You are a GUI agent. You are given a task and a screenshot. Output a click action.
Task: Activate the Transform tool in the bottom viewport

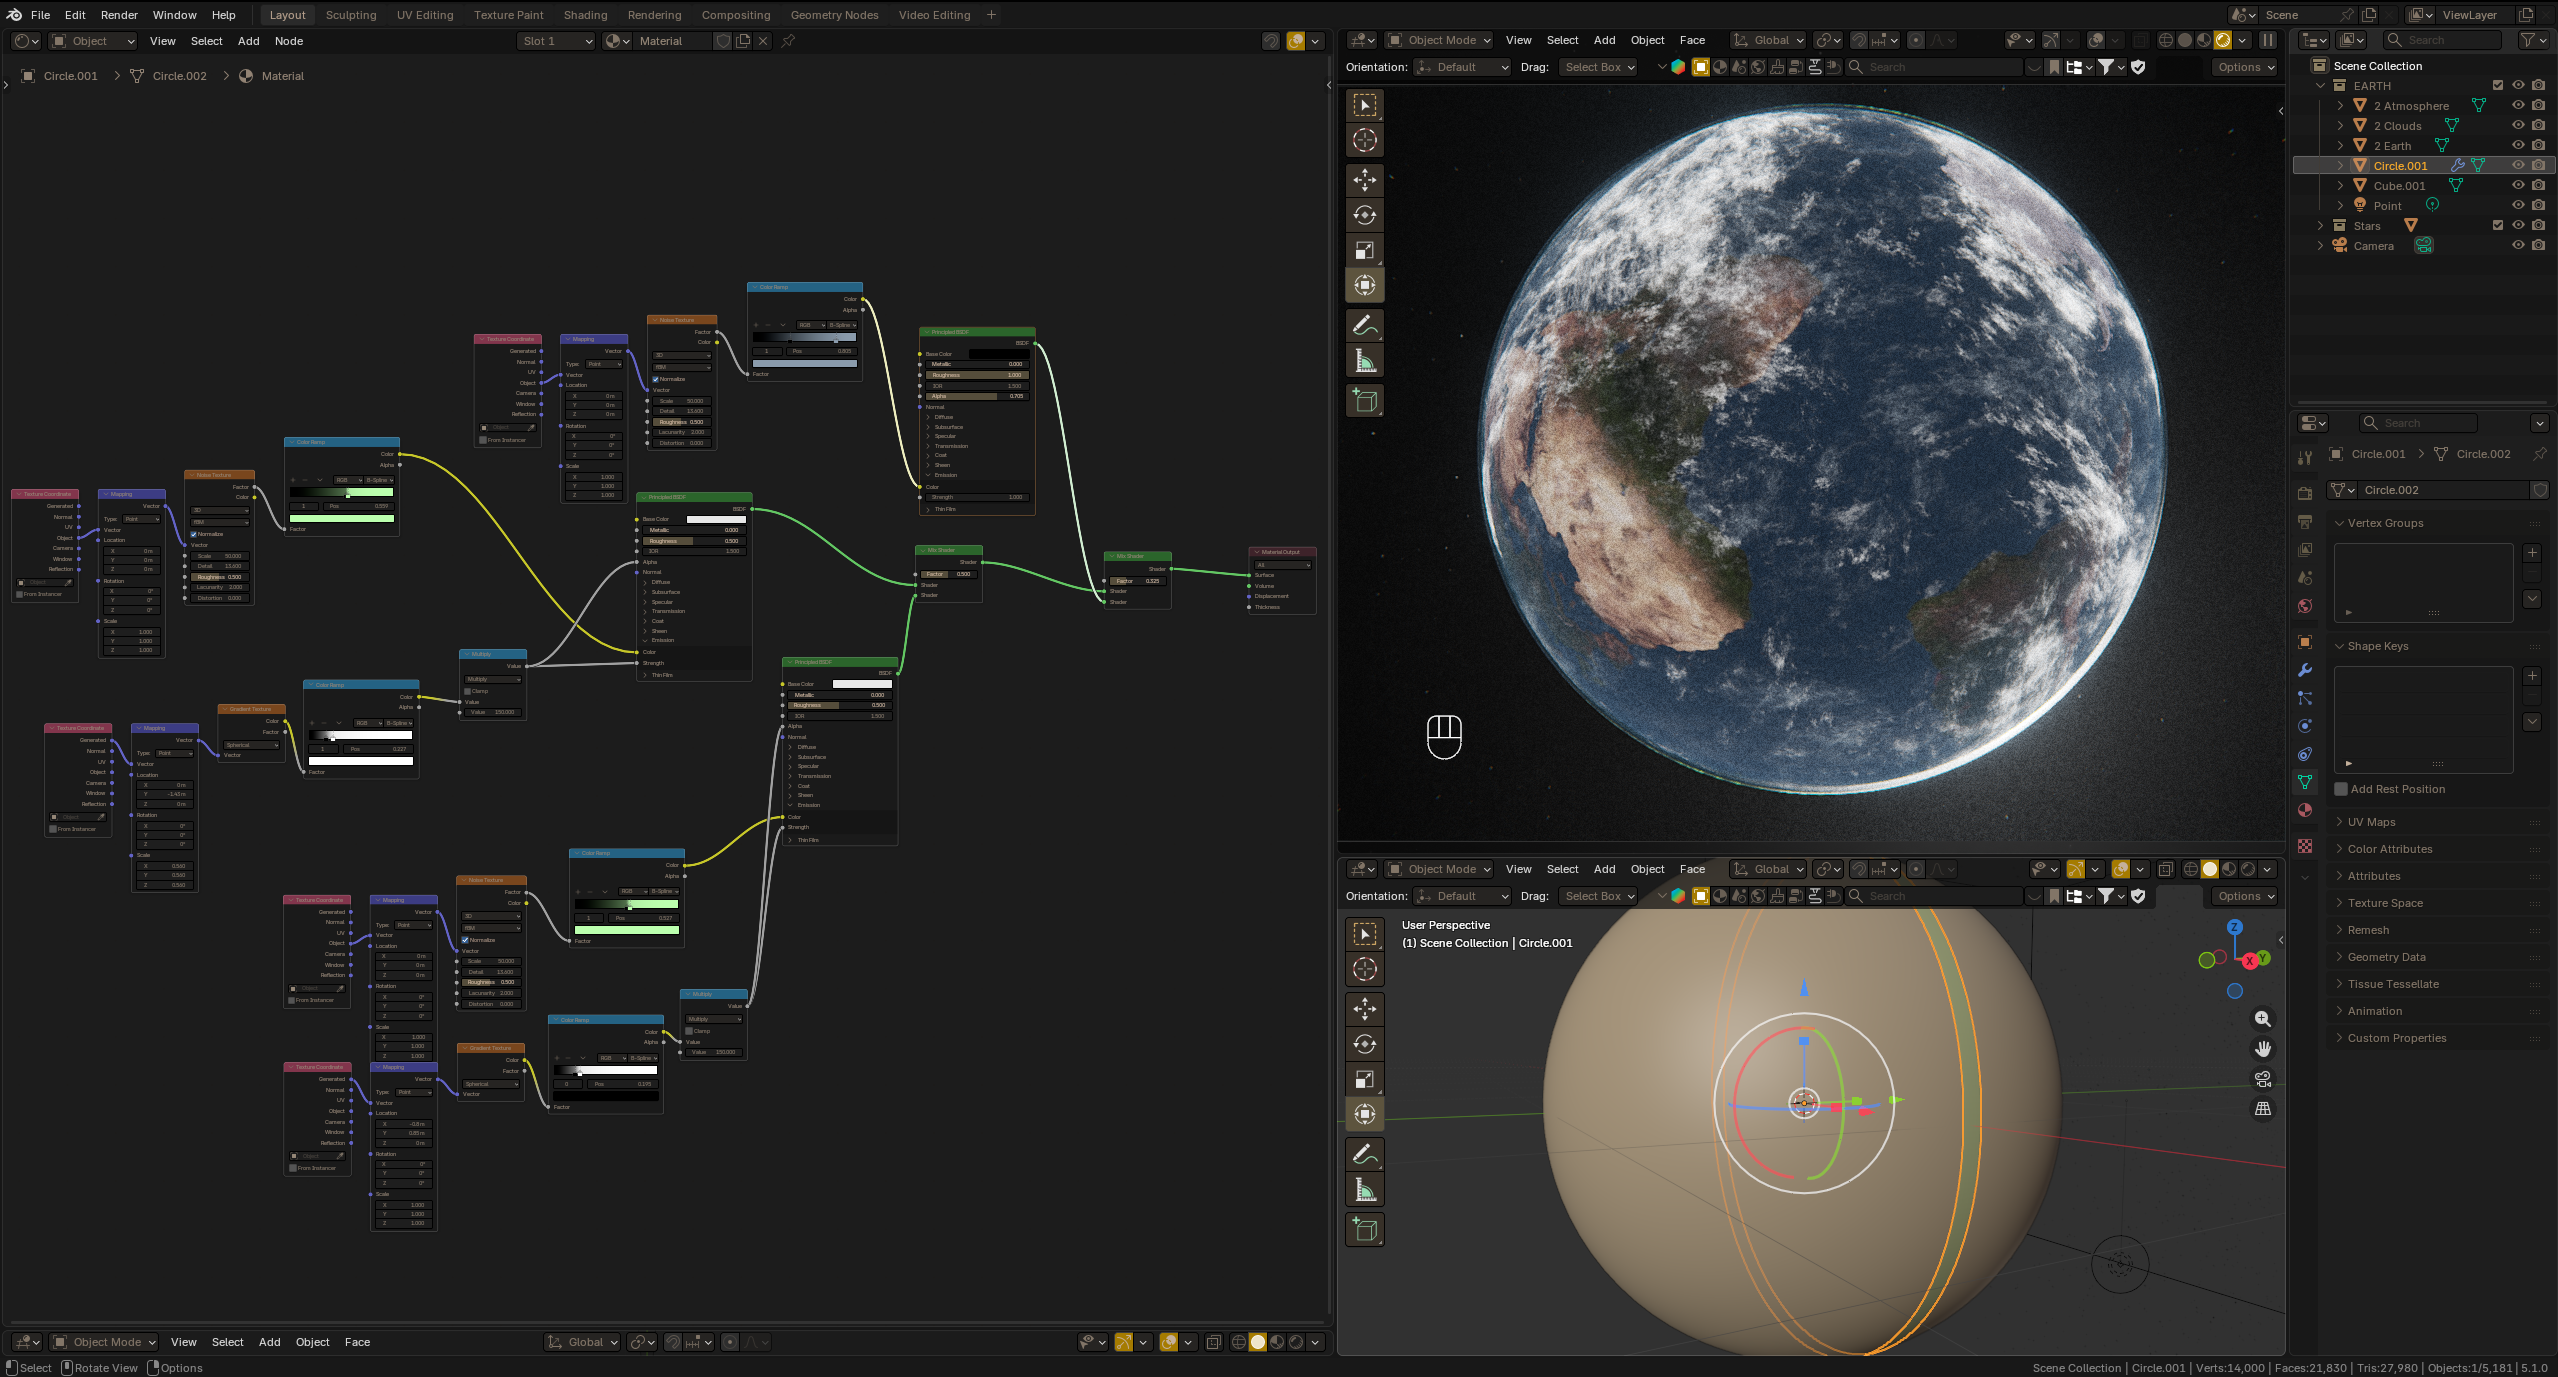click(x=1364, y=1114)
